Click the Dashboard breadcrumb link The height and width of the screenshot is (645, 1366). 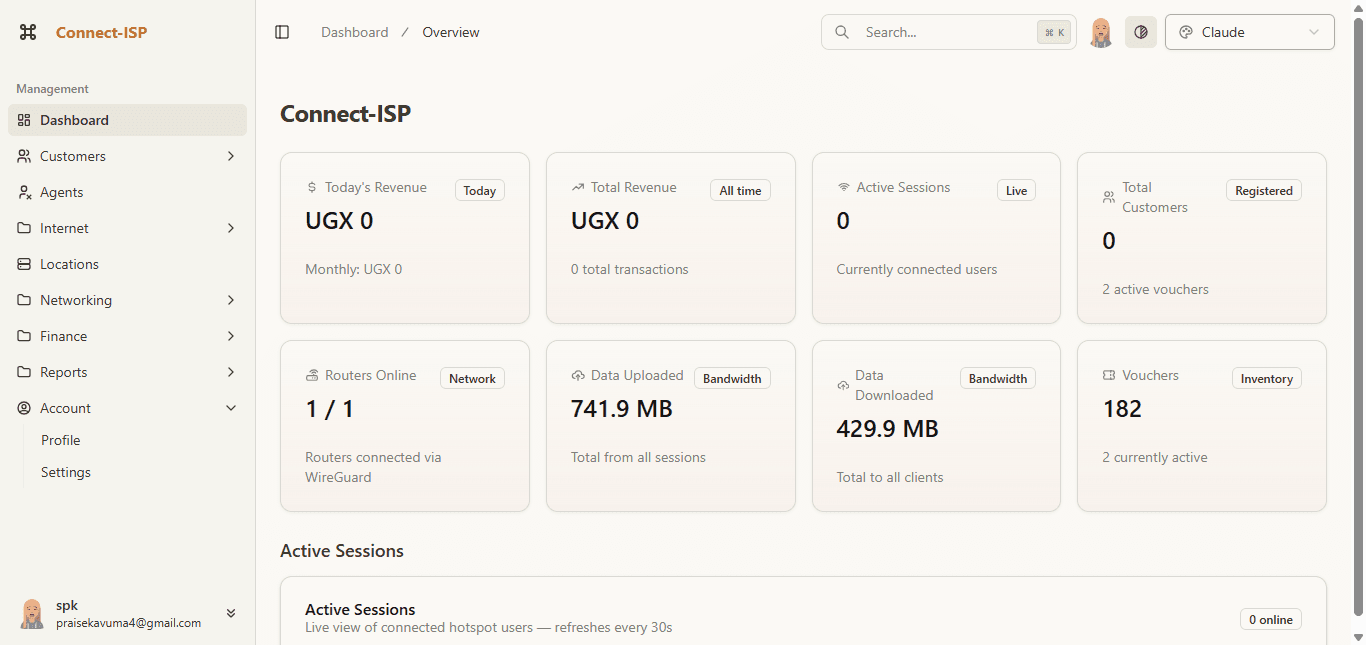[x=354, y=31]
